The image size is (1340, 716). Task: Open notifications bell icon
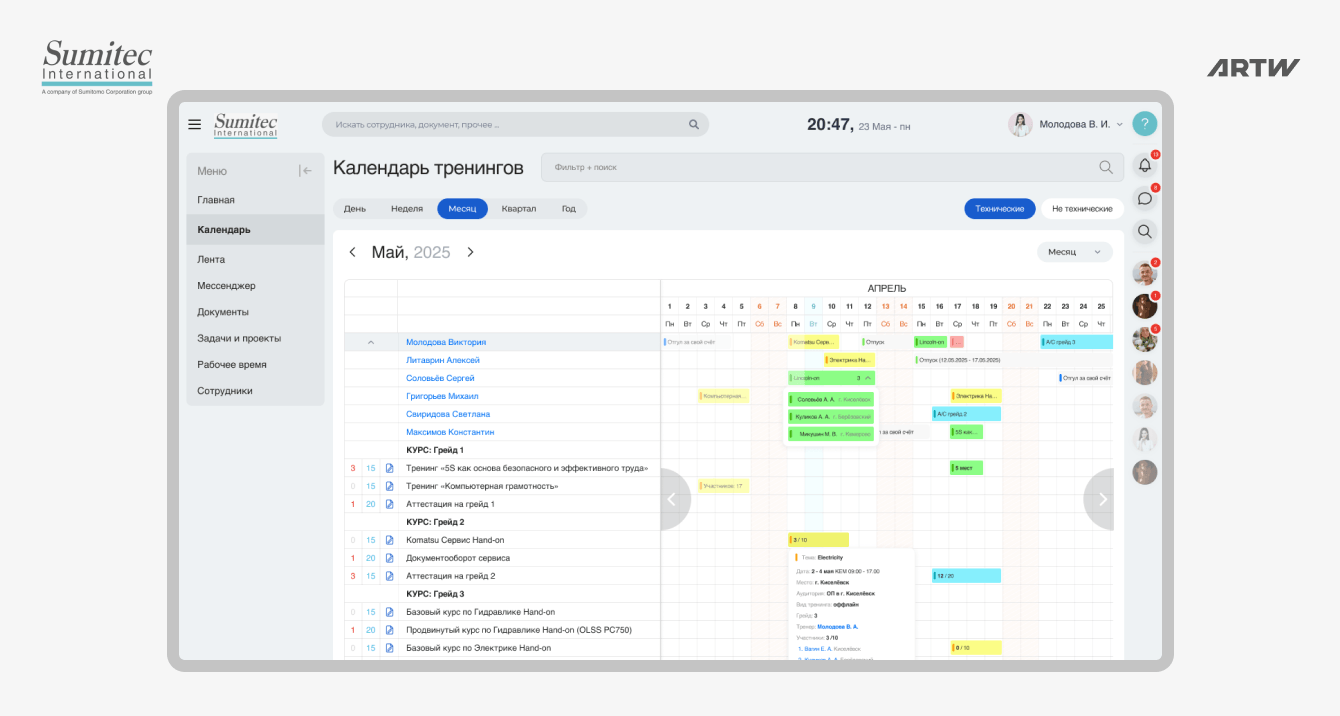pyautogui.click(x=1145, y=166)
